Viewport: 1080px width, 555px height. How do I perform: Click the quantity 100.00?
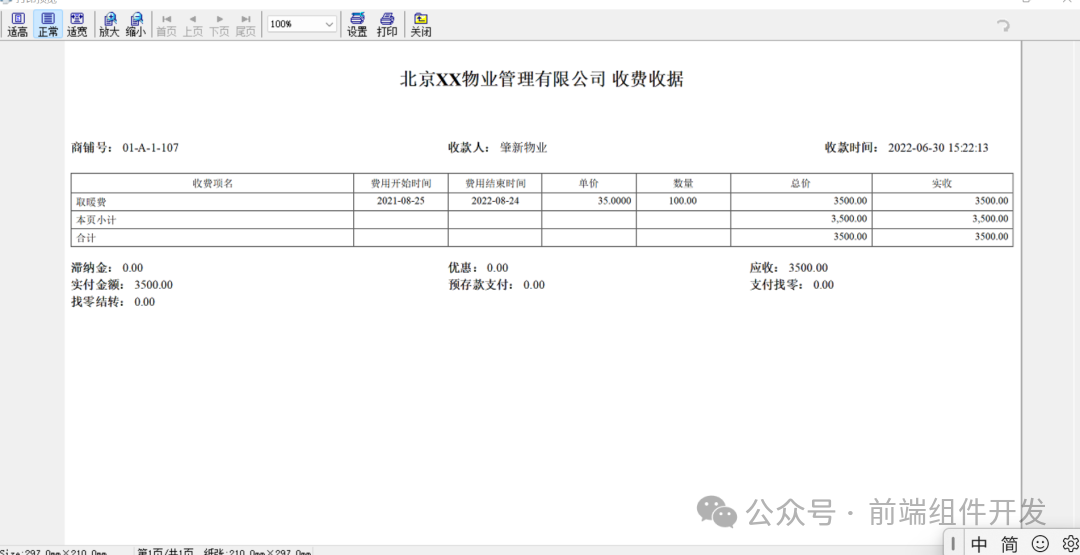pos(683,201)
